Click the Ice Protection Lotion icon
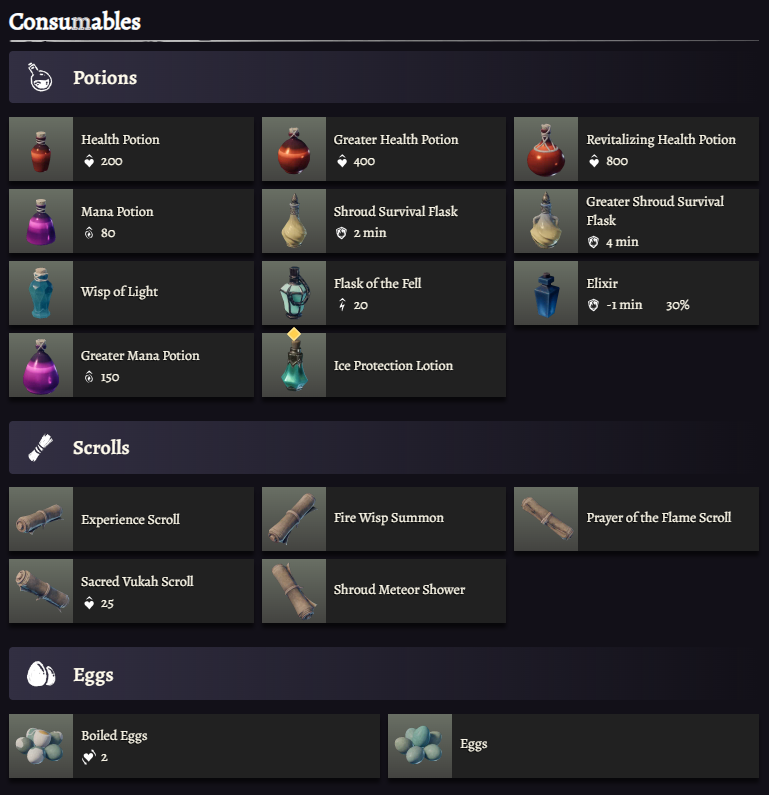The width and height of the screenshot is (769, 795). [294, 365]
